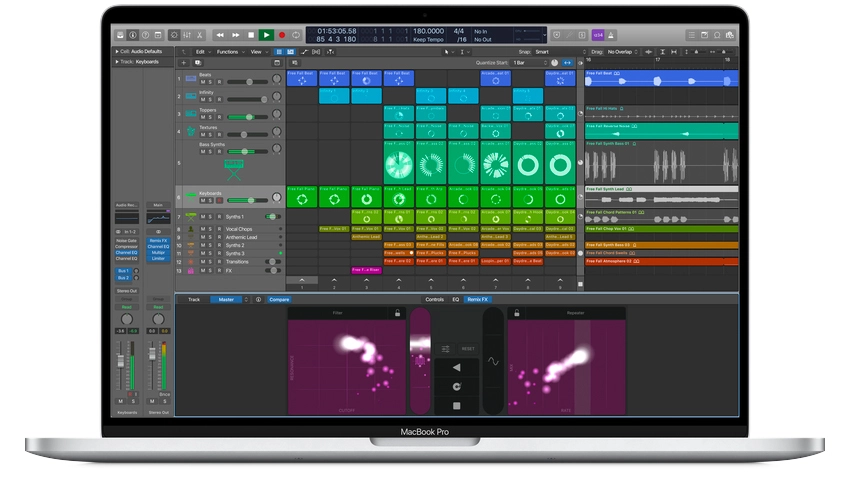Image resolution: width=850 pixels, height=478 pixels.
Task: Open the Snap Smart dropdown
Action: click(561, 52)
